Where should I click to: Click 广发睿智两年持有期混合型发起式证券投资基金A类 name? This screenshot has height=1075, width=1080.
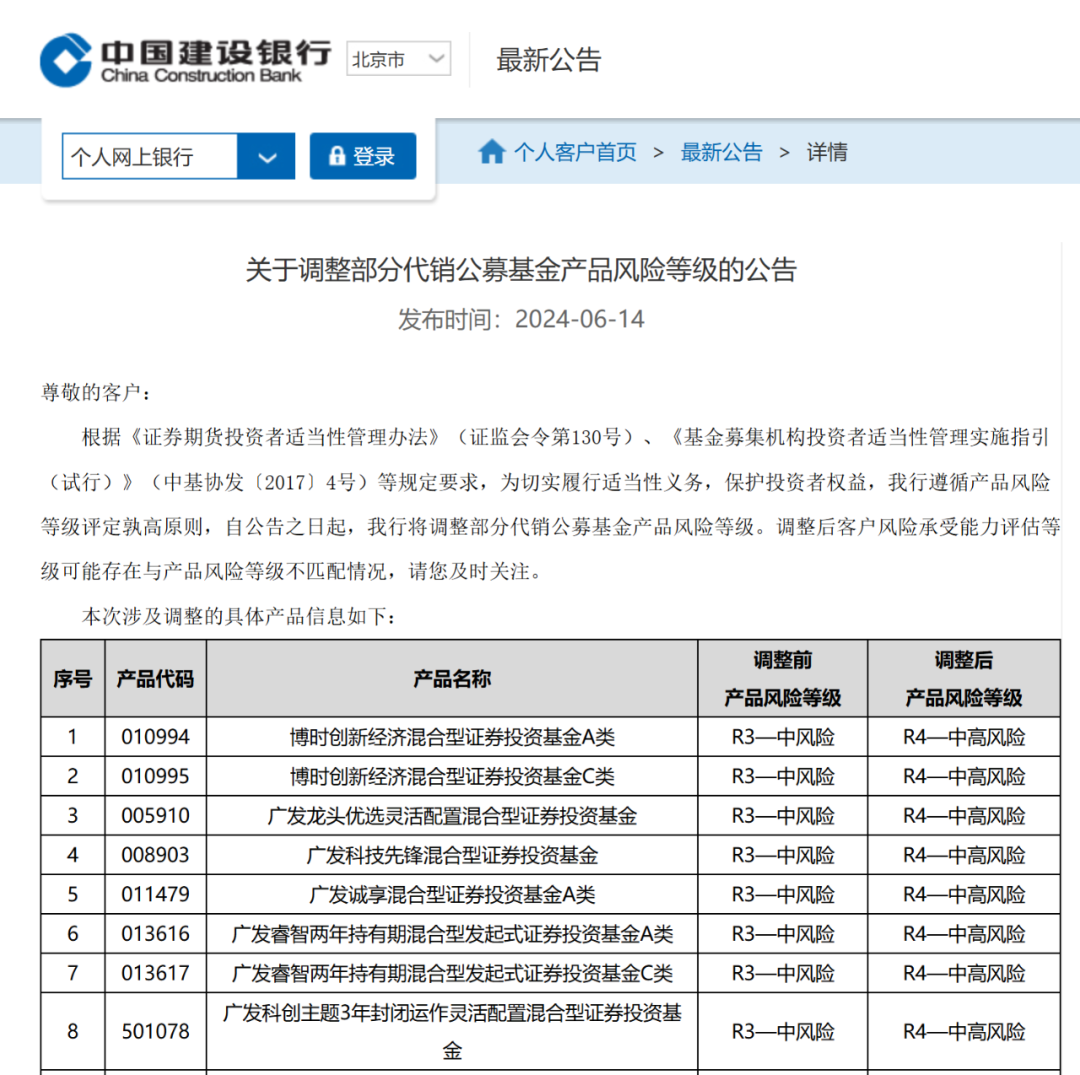[452, 934]
